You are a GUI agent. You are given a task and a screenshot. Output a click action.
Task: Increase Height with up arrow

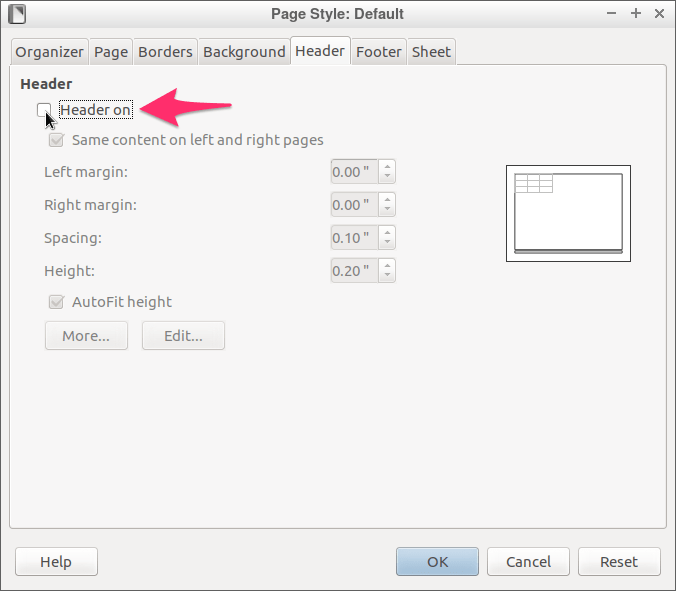tap(387, 265)
